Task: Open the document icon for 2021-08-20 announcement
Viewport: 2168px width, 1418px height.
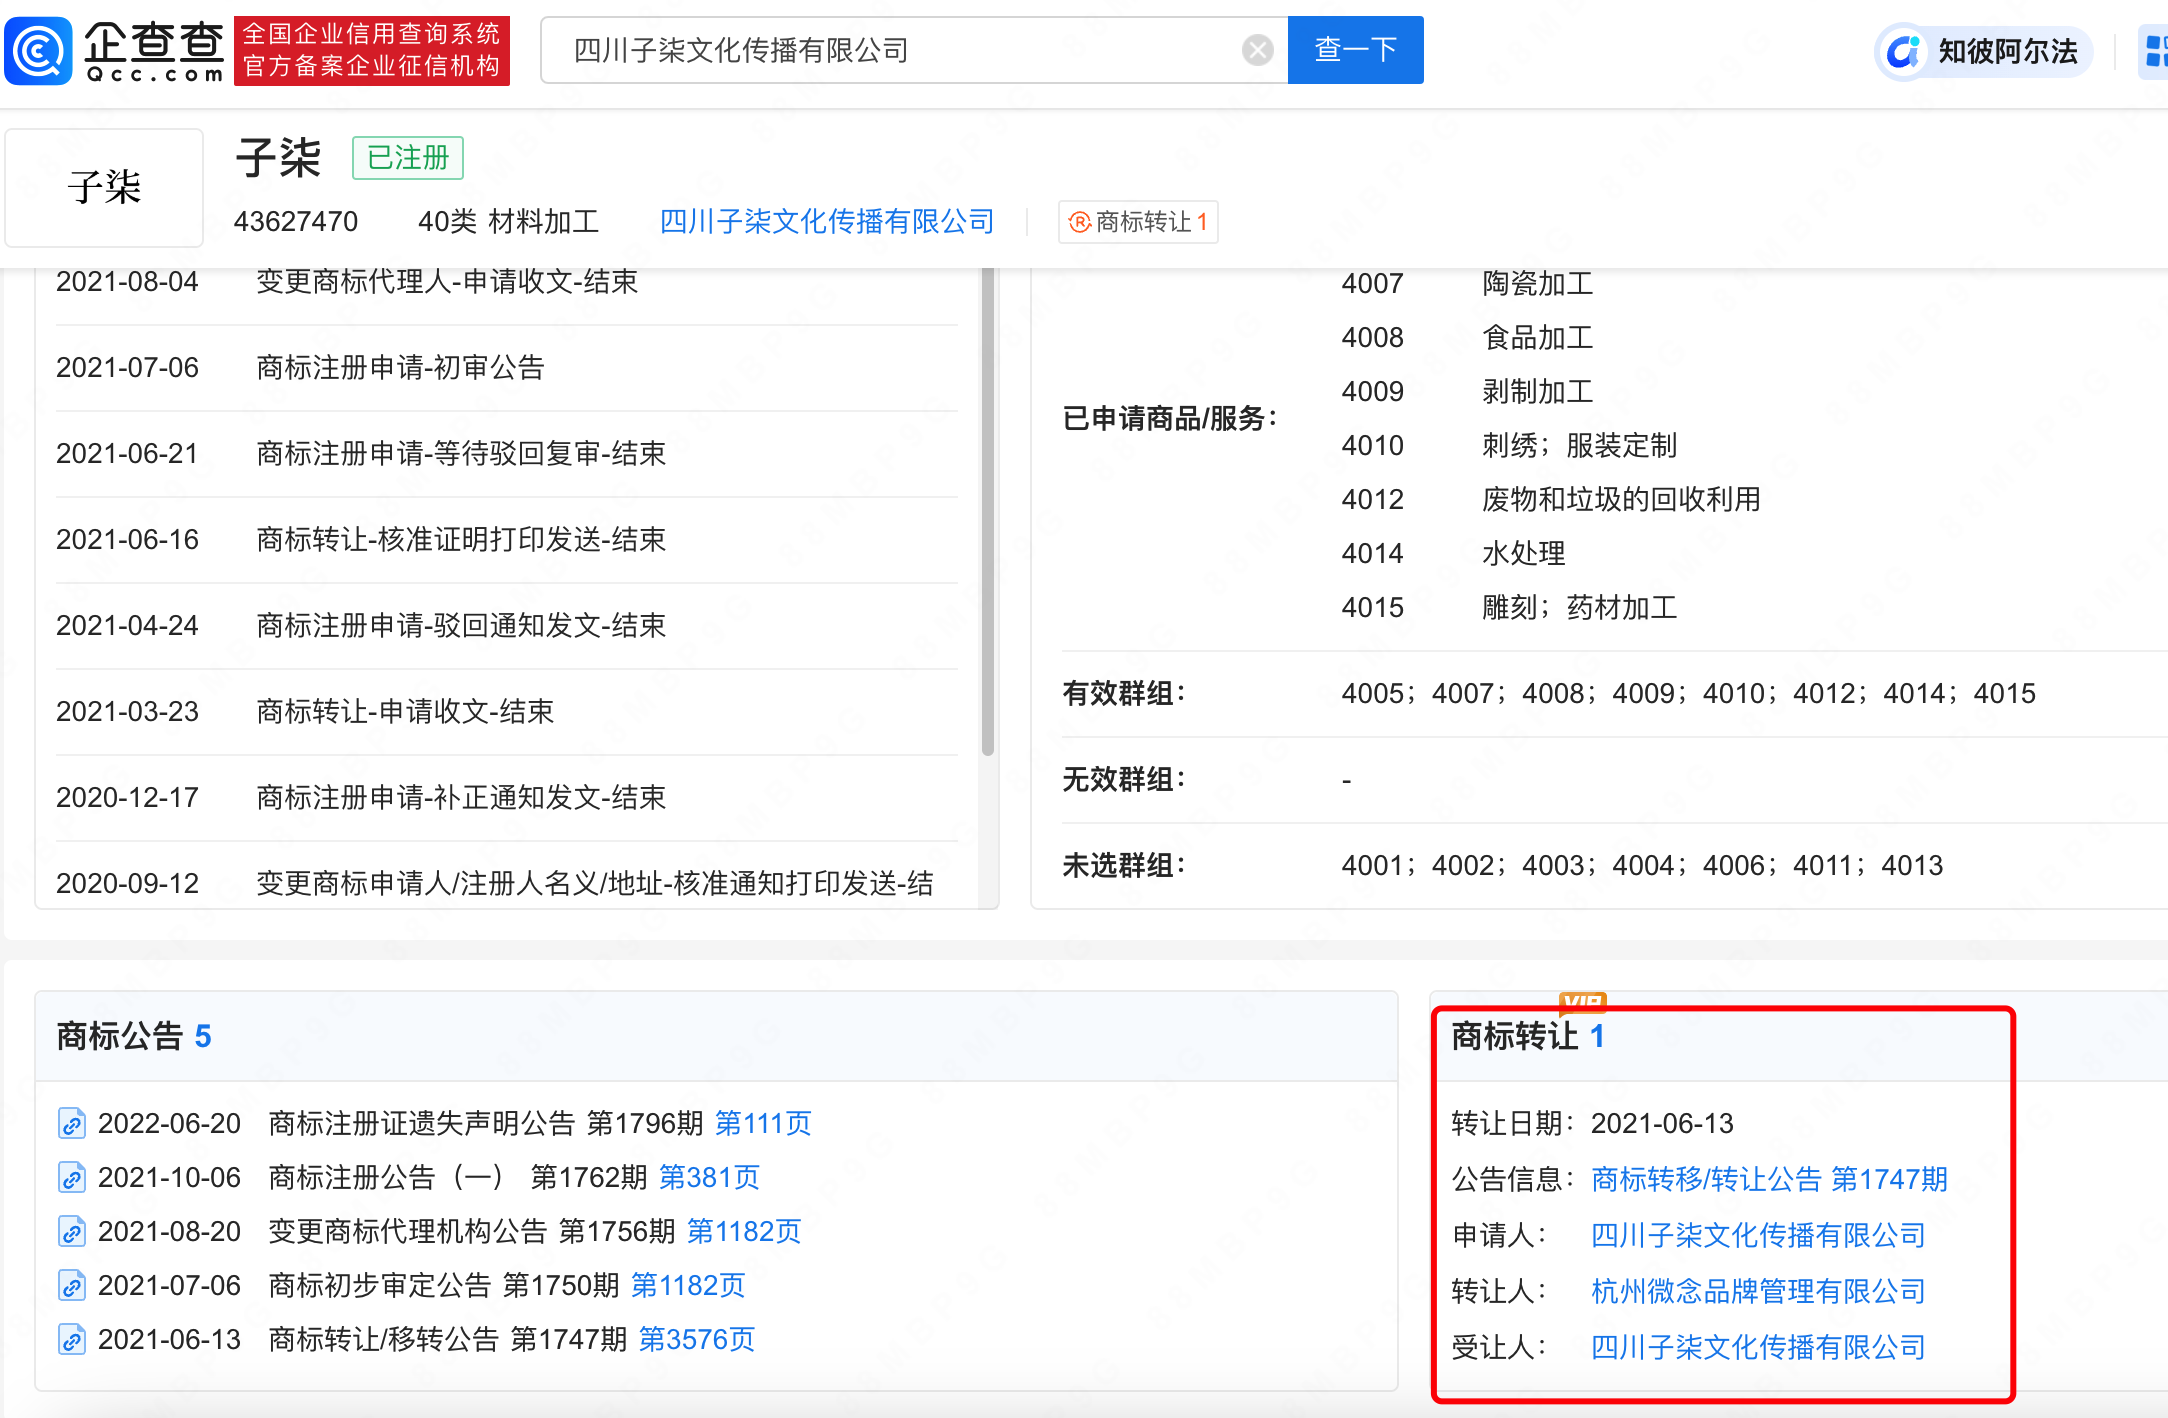Action: [71, 1232]
